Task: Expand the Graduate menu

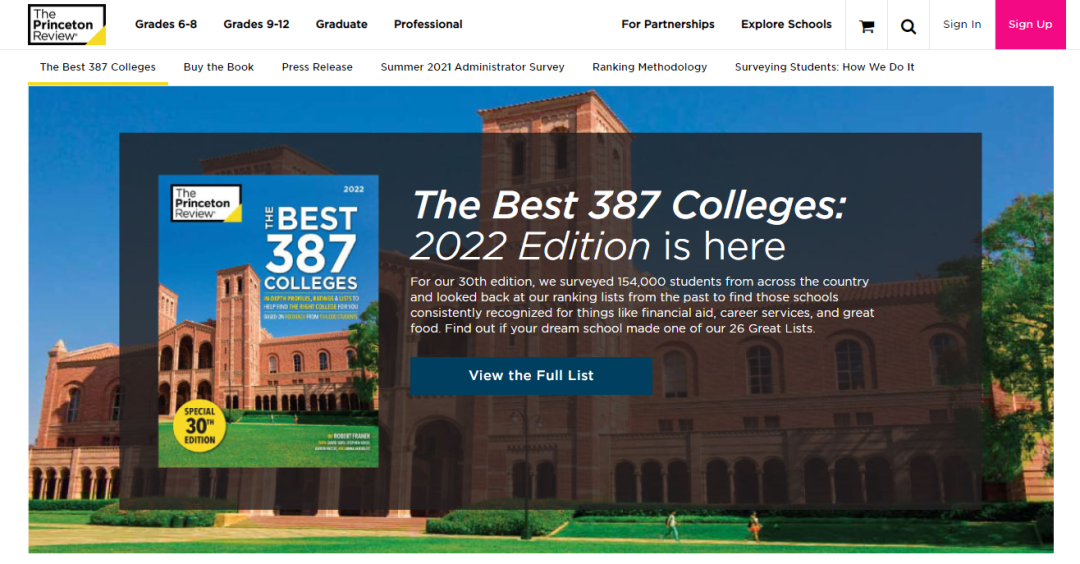Action: tap(342, 24)
